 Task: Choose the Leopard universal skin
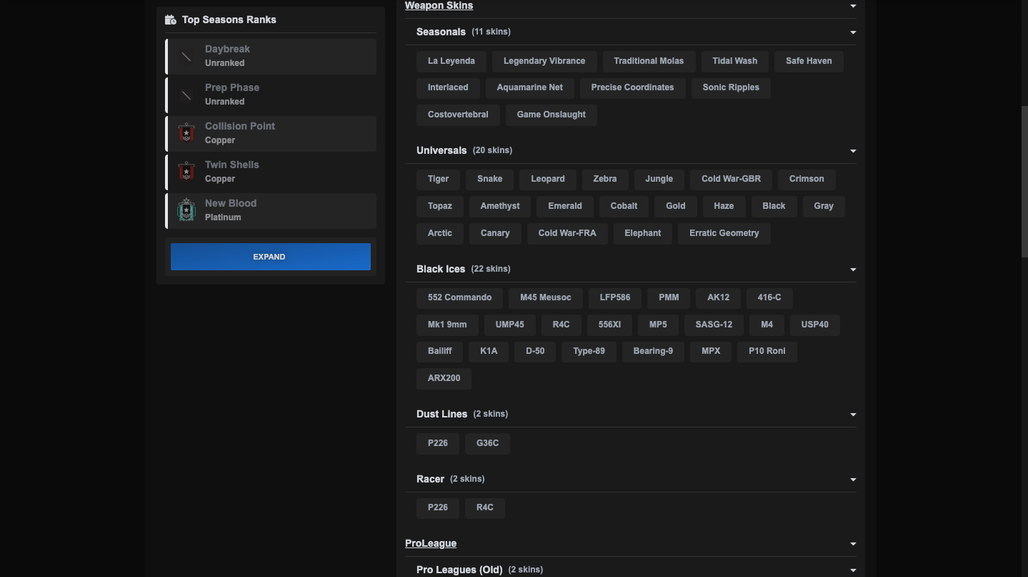point(547,179)
